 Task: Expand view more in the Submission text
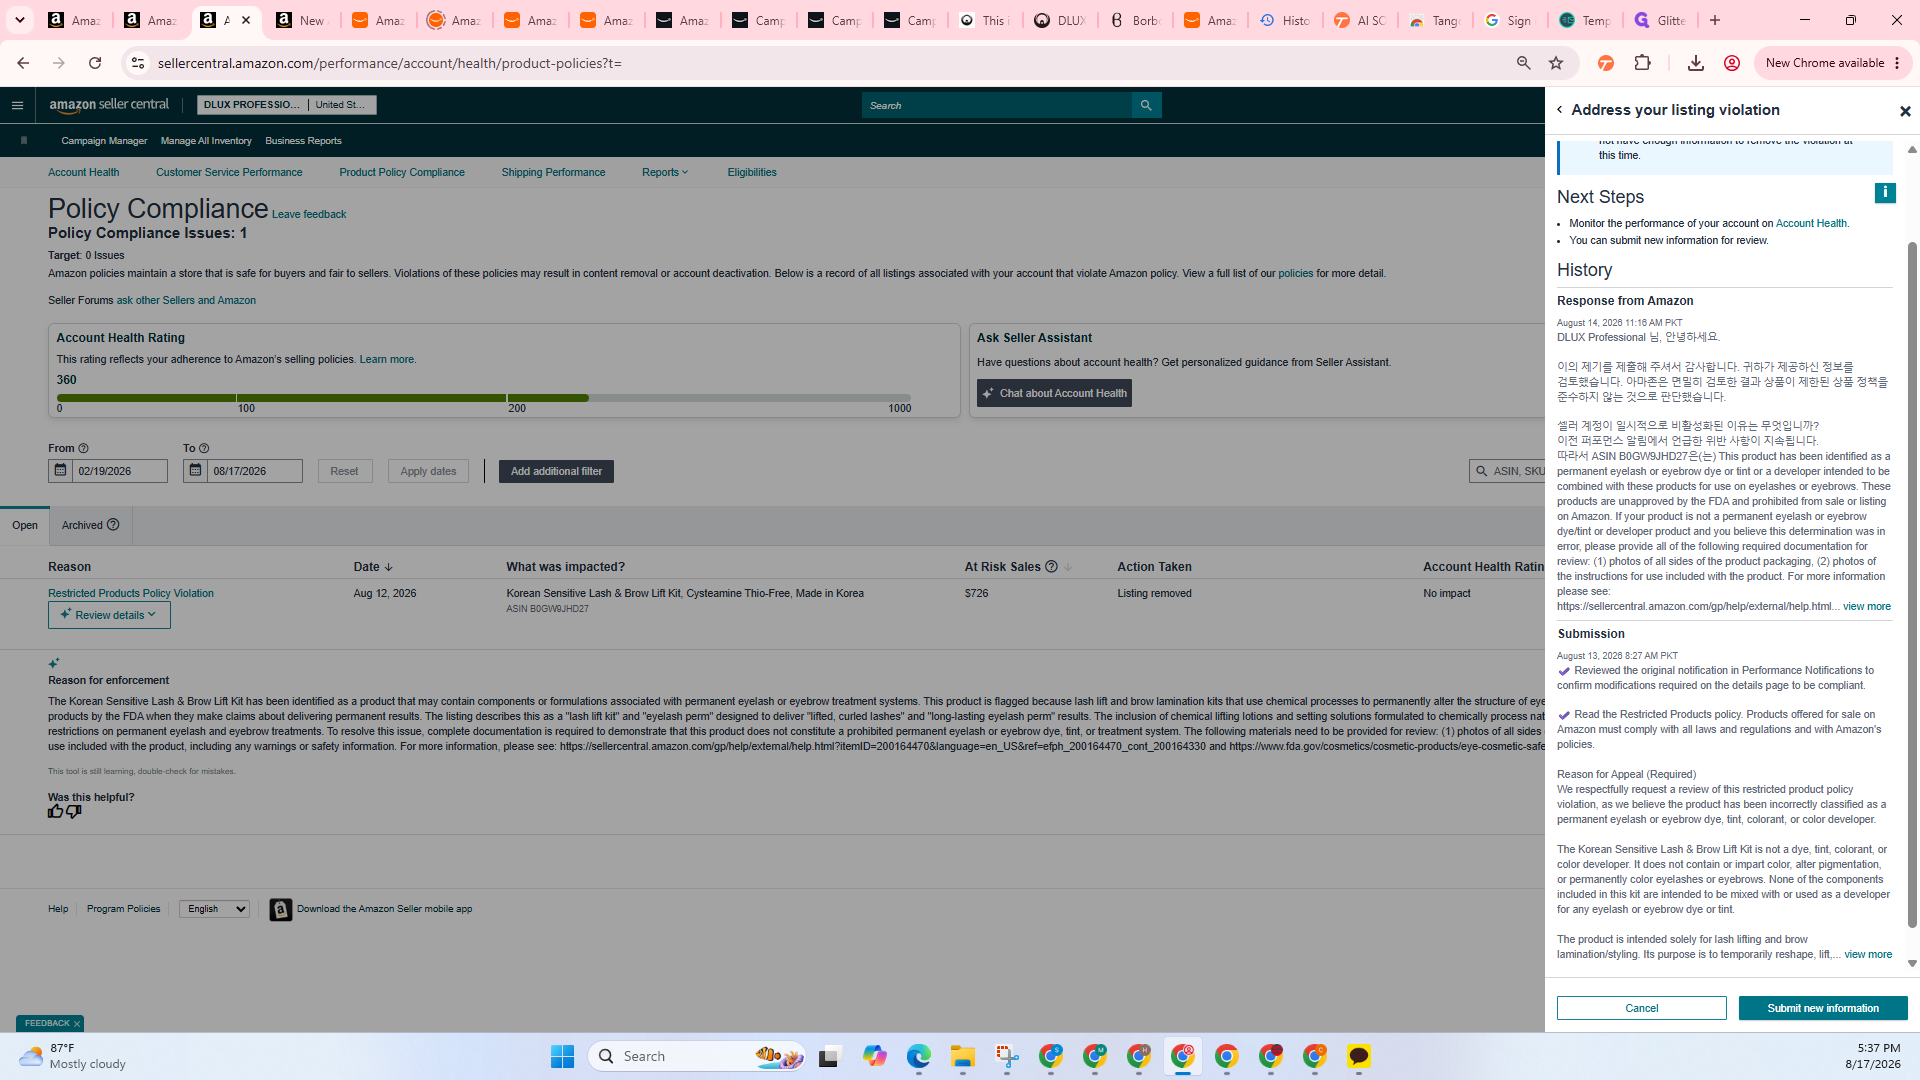pos(1867,955)
